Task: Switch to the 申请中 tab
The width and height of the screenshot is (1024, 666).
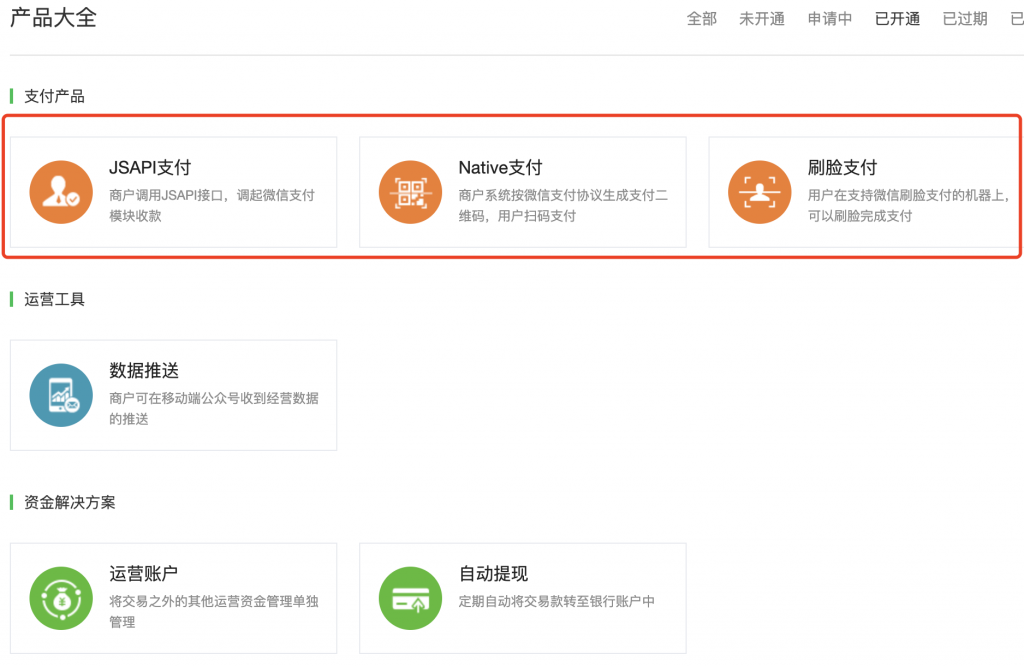Action: (829, 18)
